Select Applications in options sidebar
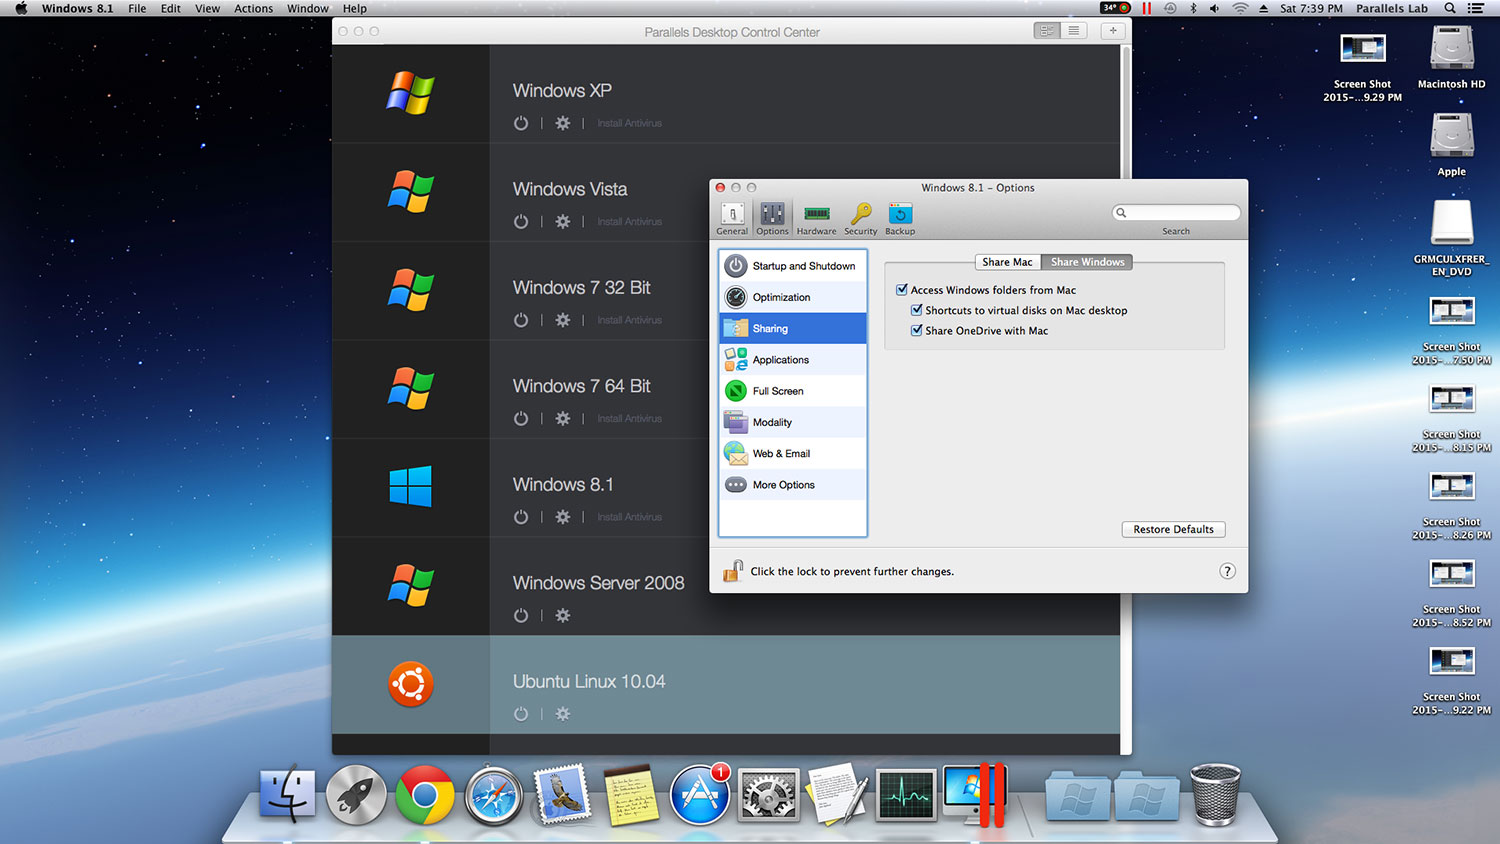 pos(793,360)
